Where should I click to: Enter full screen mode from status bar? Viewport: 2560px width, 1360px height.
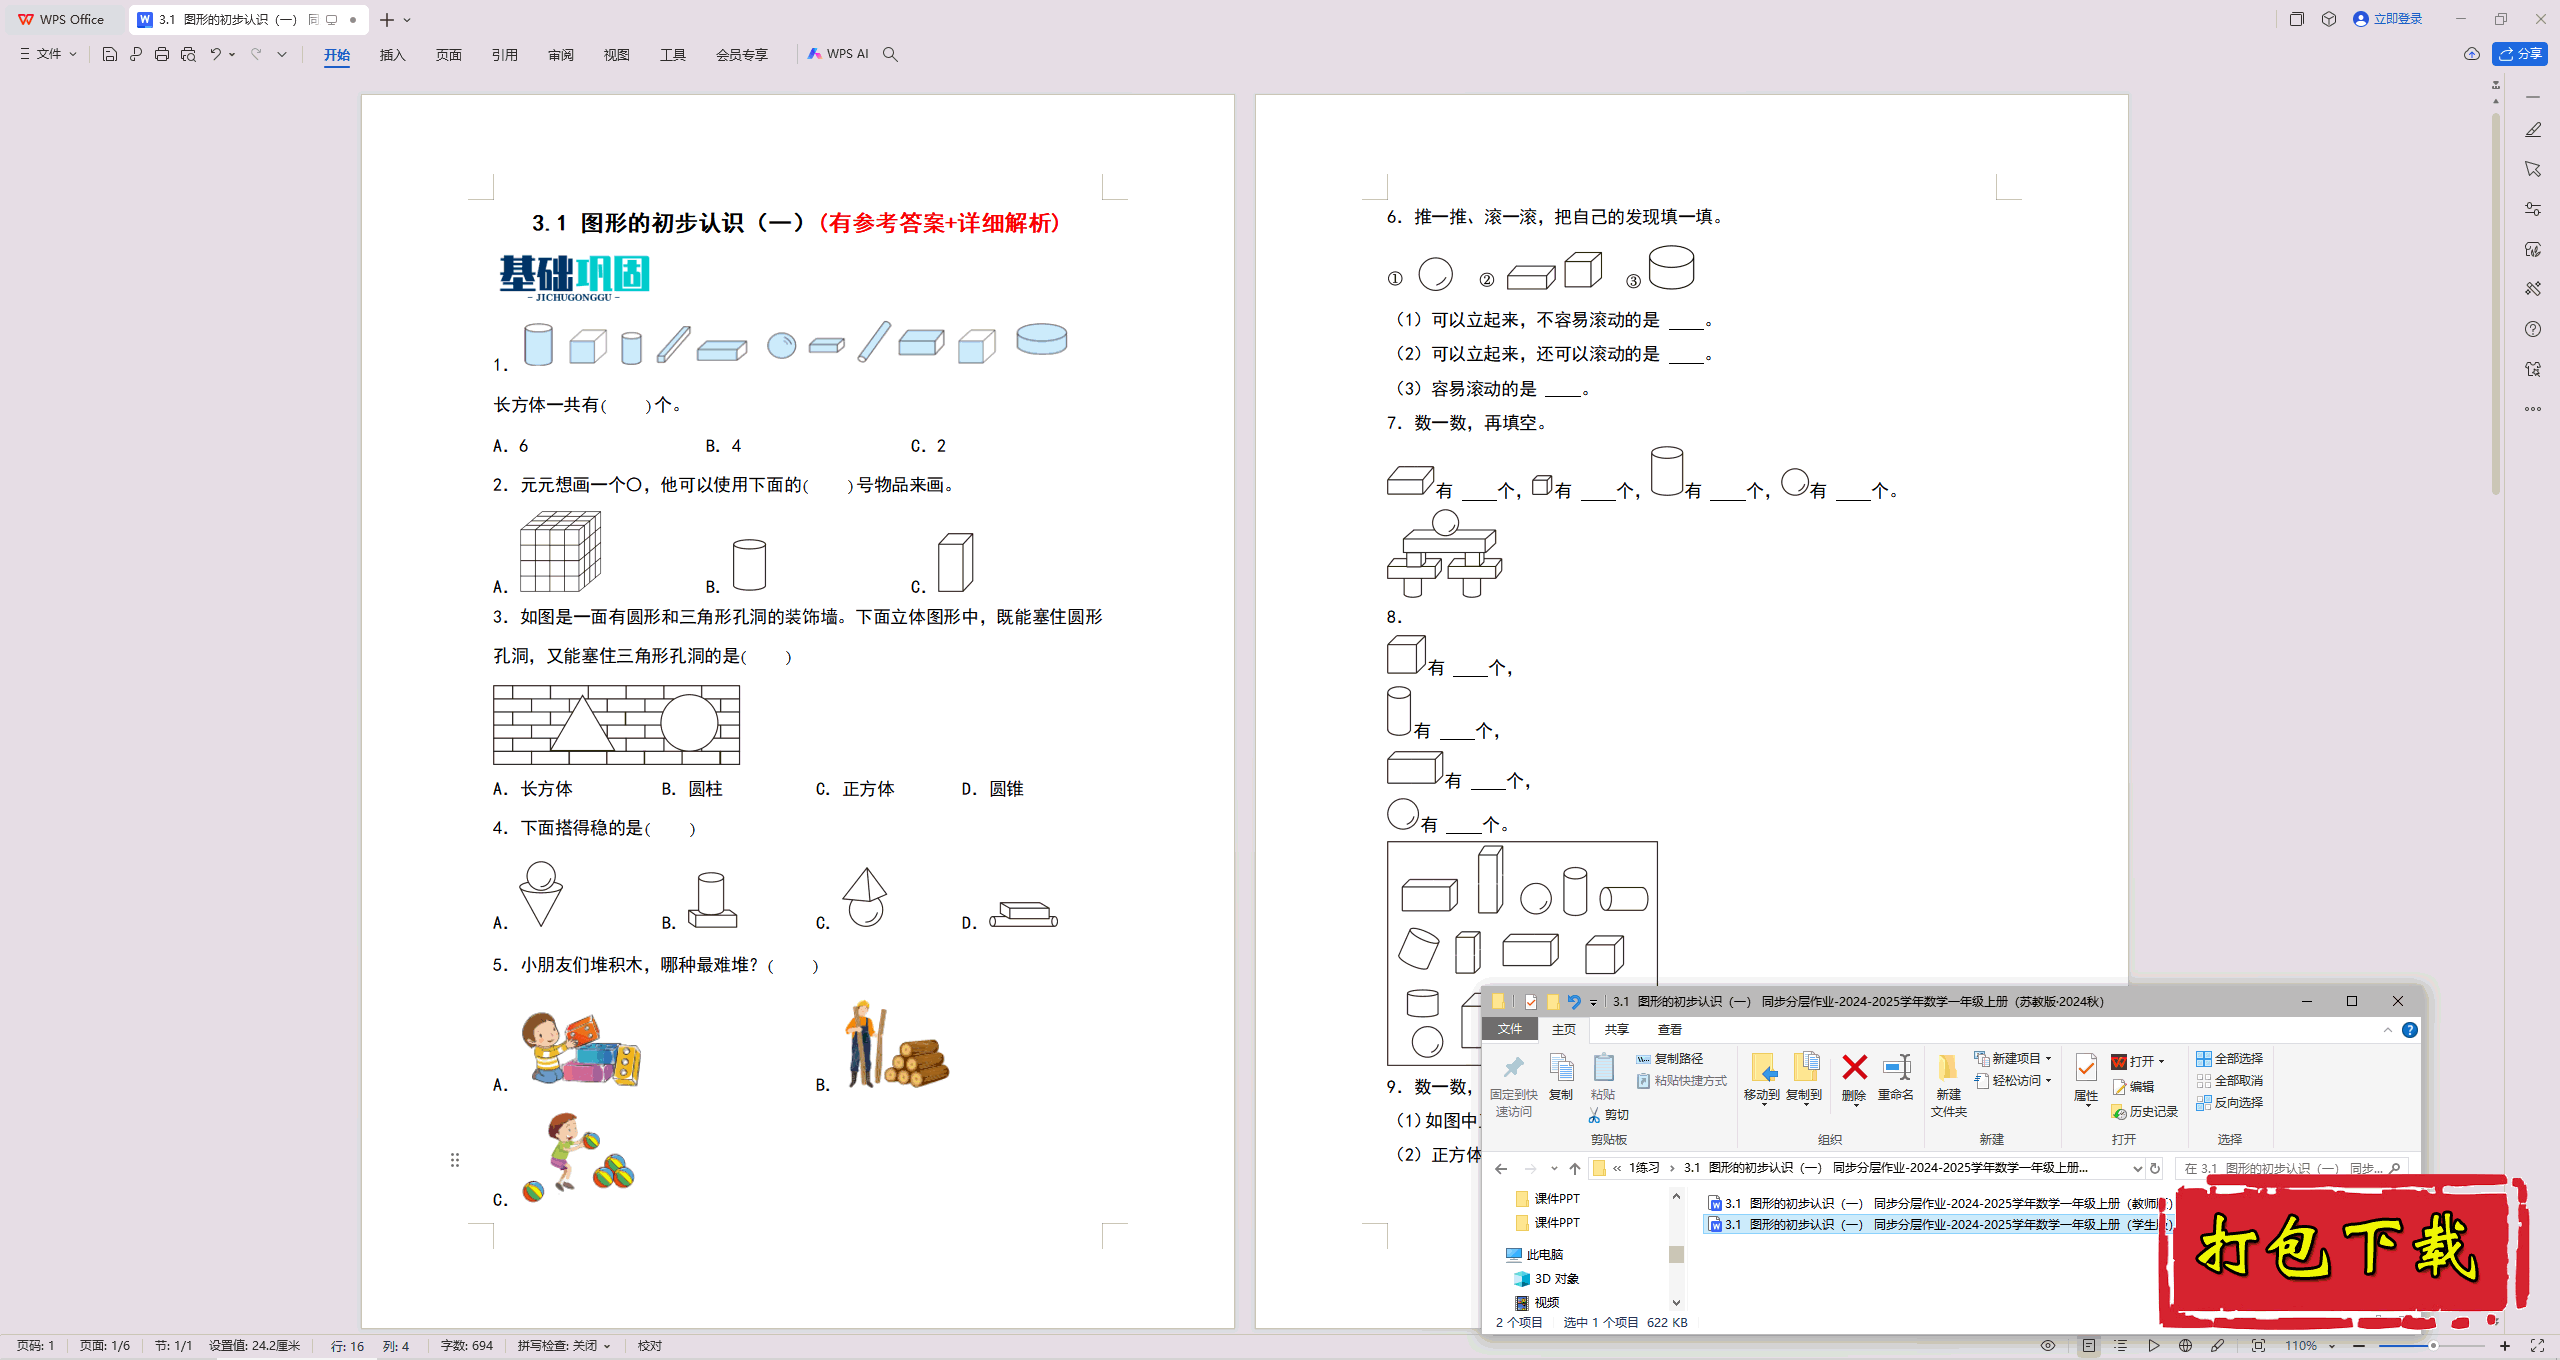tap(2537, 1346)
